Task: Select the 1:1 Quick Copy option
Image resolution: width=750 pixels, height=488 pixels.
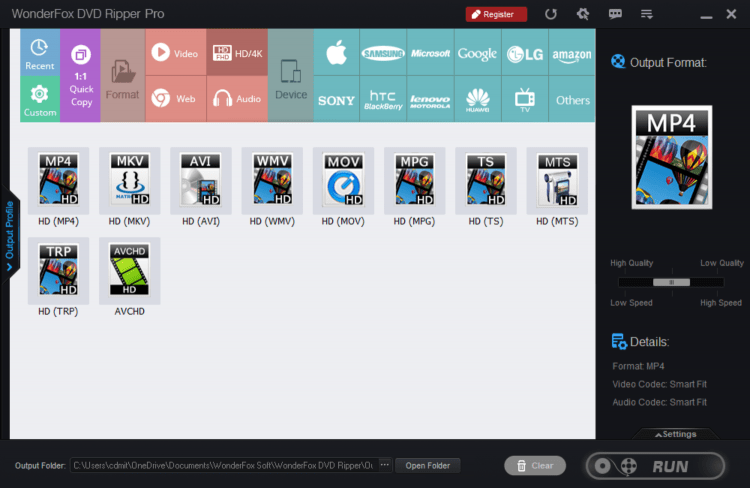Action: point(80,76)
